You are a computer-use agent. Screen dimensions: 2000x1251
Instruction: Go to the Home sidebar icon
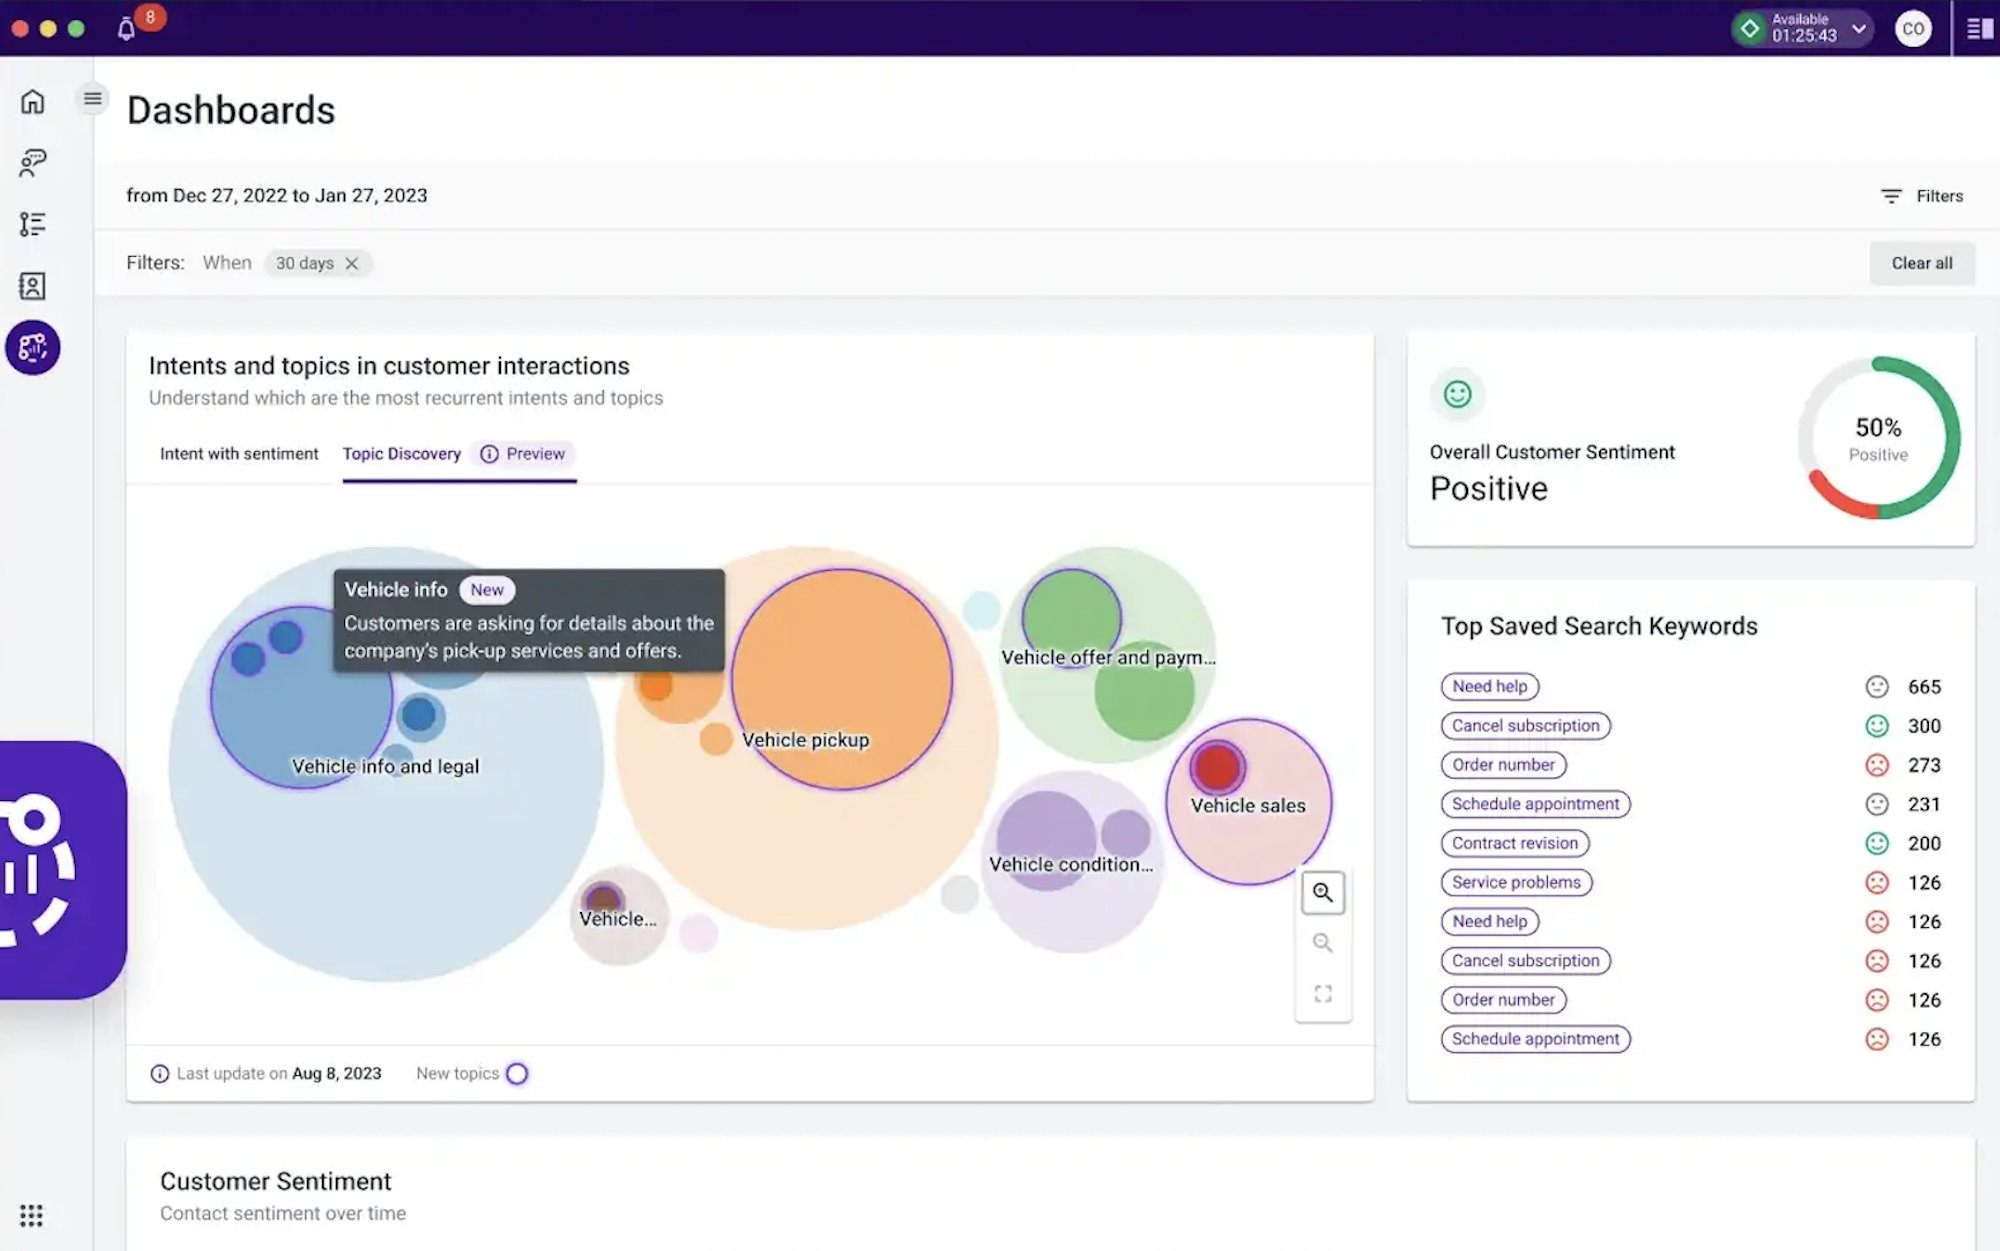pyautogui.click(x=33, y=101)
